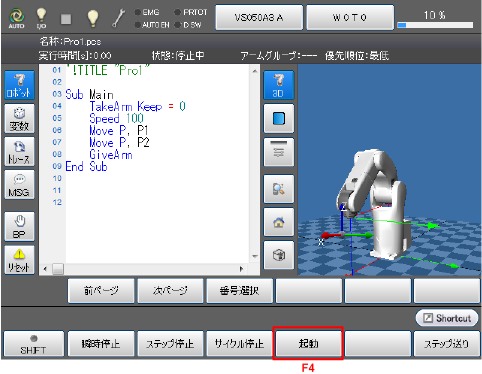Click the wrench settings icon

(x=118, y=18)
